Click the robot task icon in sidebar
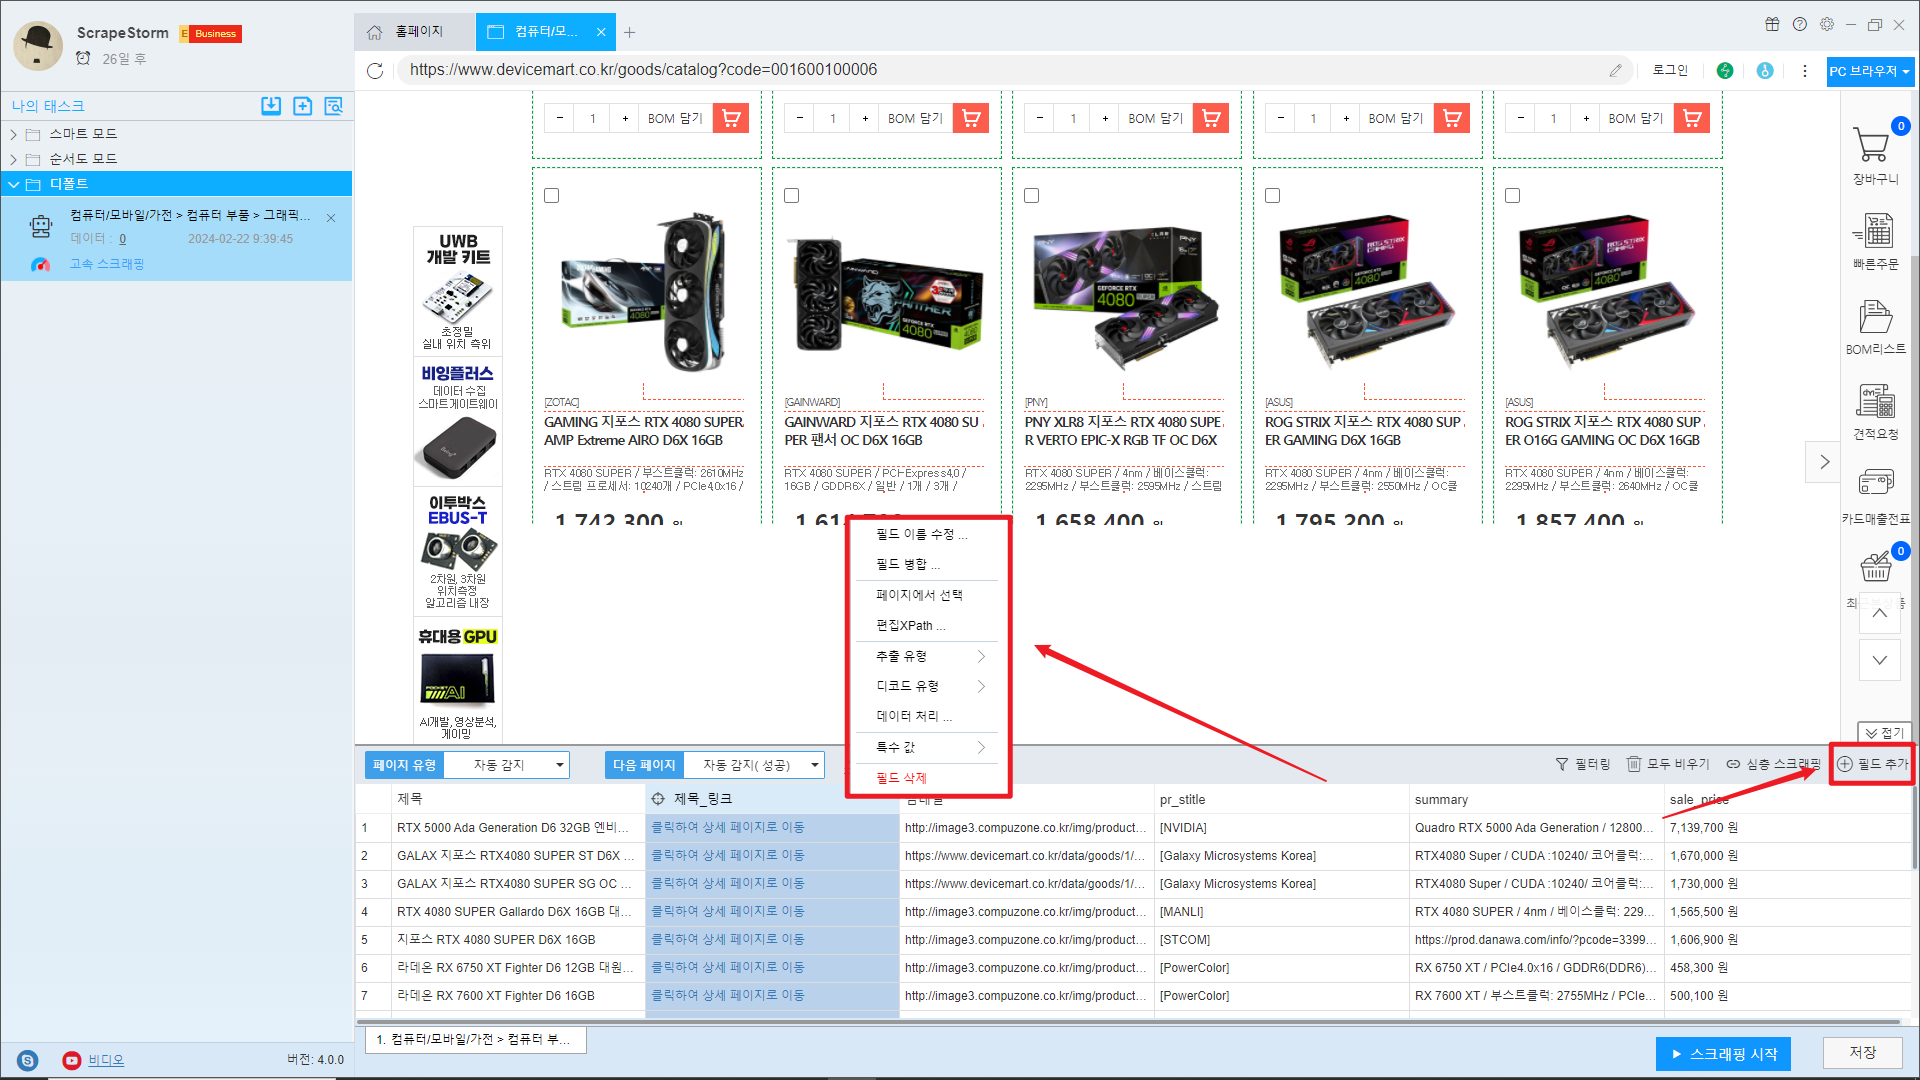The image size is (1920, 1080). click(40, 227)
